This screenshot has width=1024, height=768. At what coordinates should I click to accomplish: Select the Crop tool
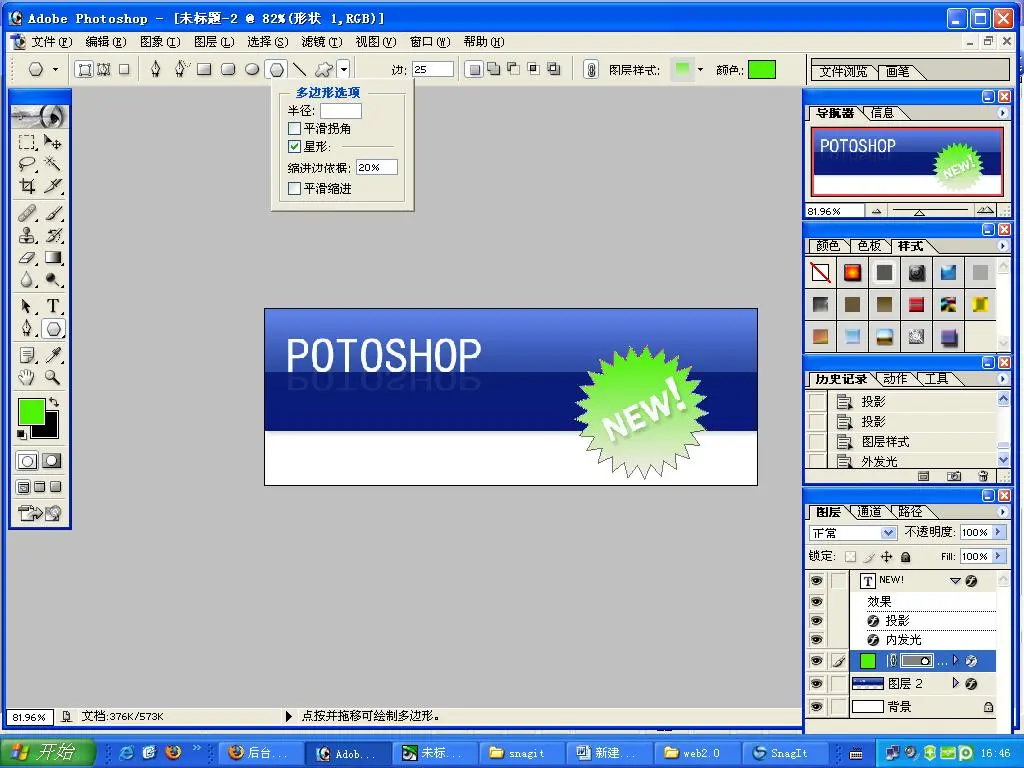[x=27, y=186]
